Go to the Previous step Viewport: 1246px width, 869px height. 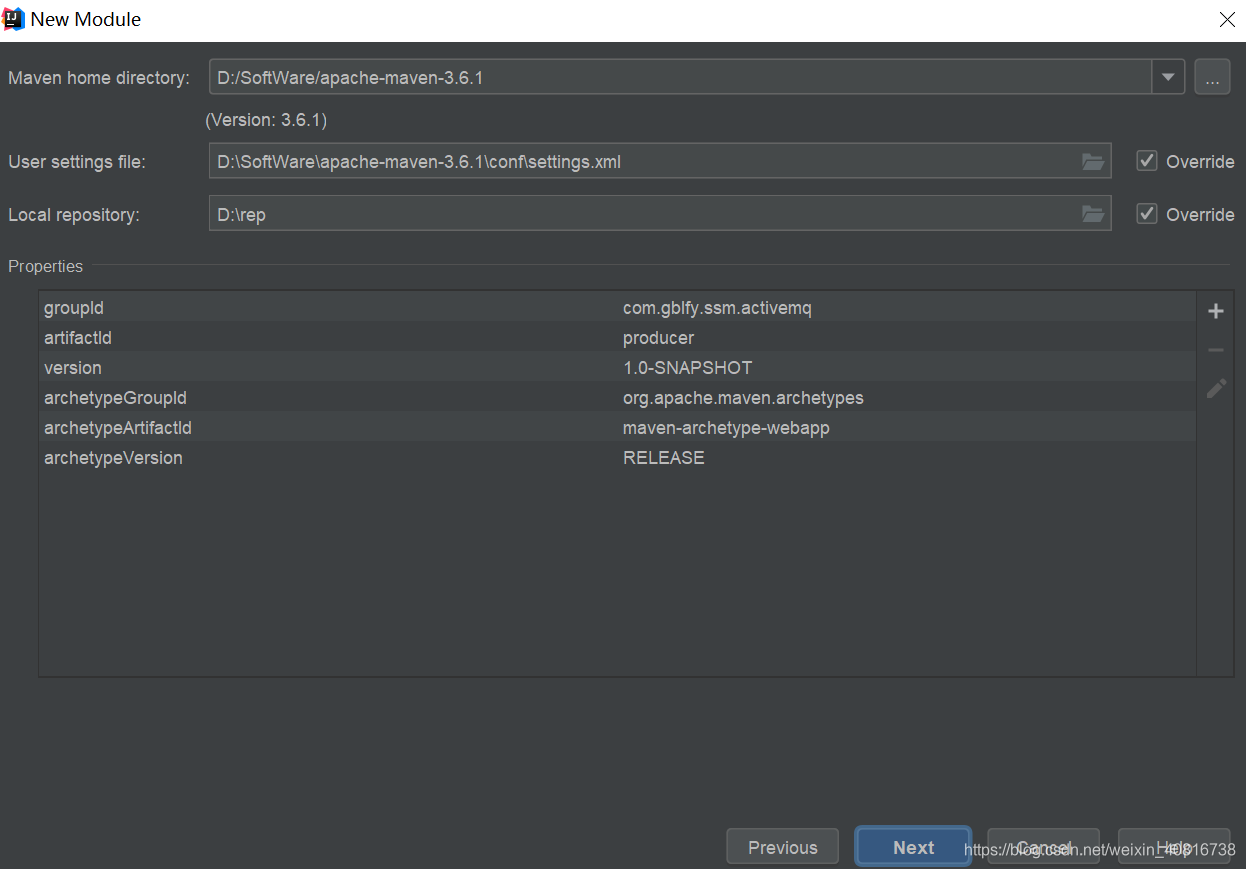coord(783,847)
